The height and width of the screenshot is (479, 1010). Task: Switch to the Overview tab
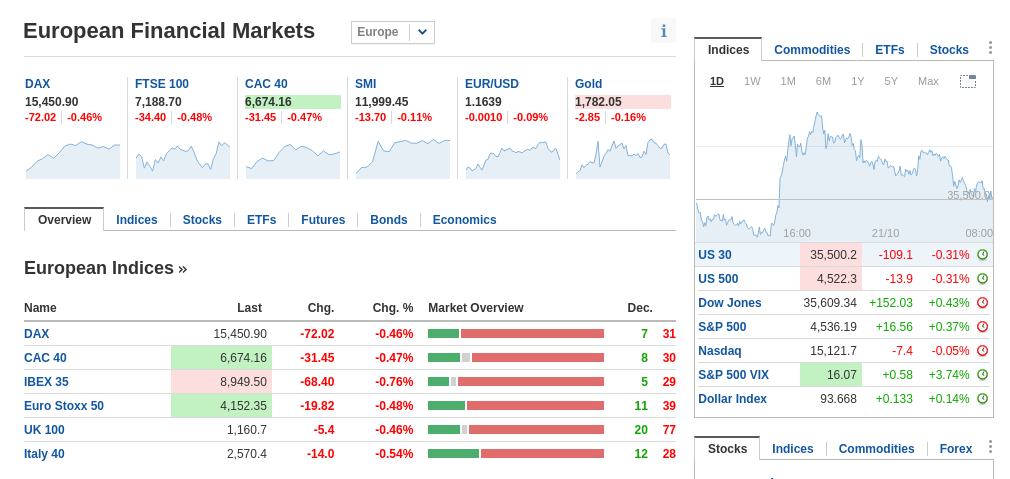(64, 220)
